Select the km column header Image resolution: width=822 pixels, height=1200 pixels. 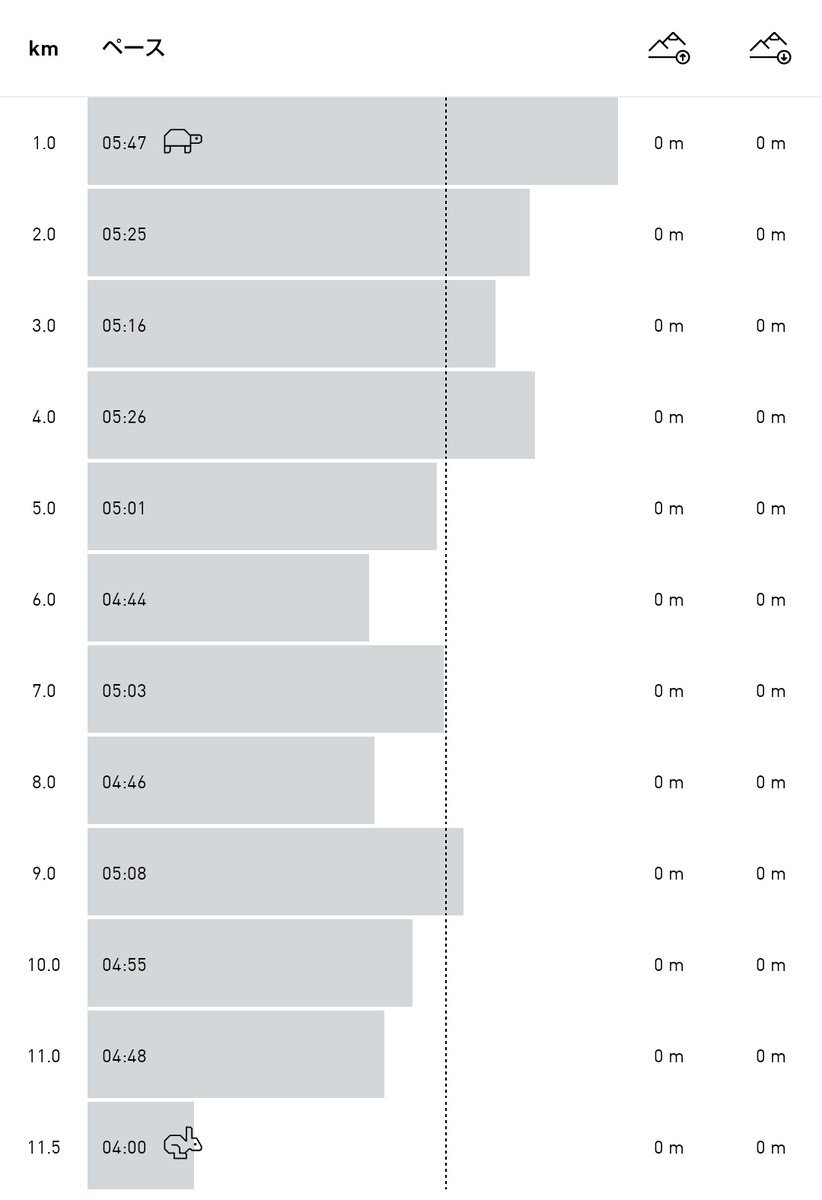[43, 48]
